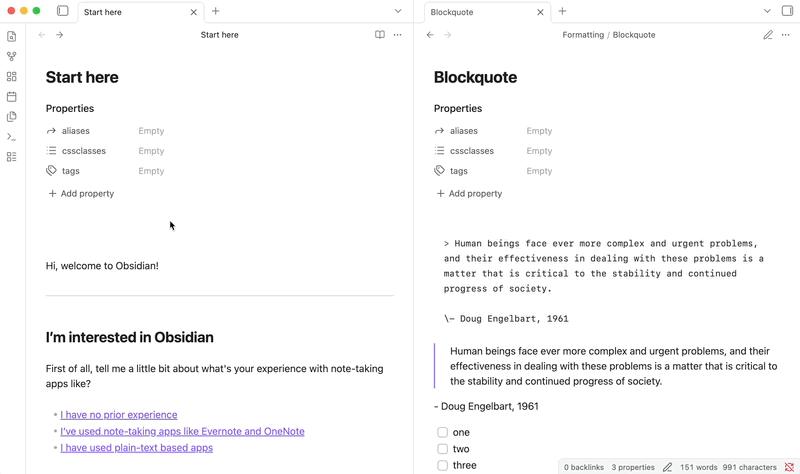Open 'I have no prior experience' link

tap(118, 415)
